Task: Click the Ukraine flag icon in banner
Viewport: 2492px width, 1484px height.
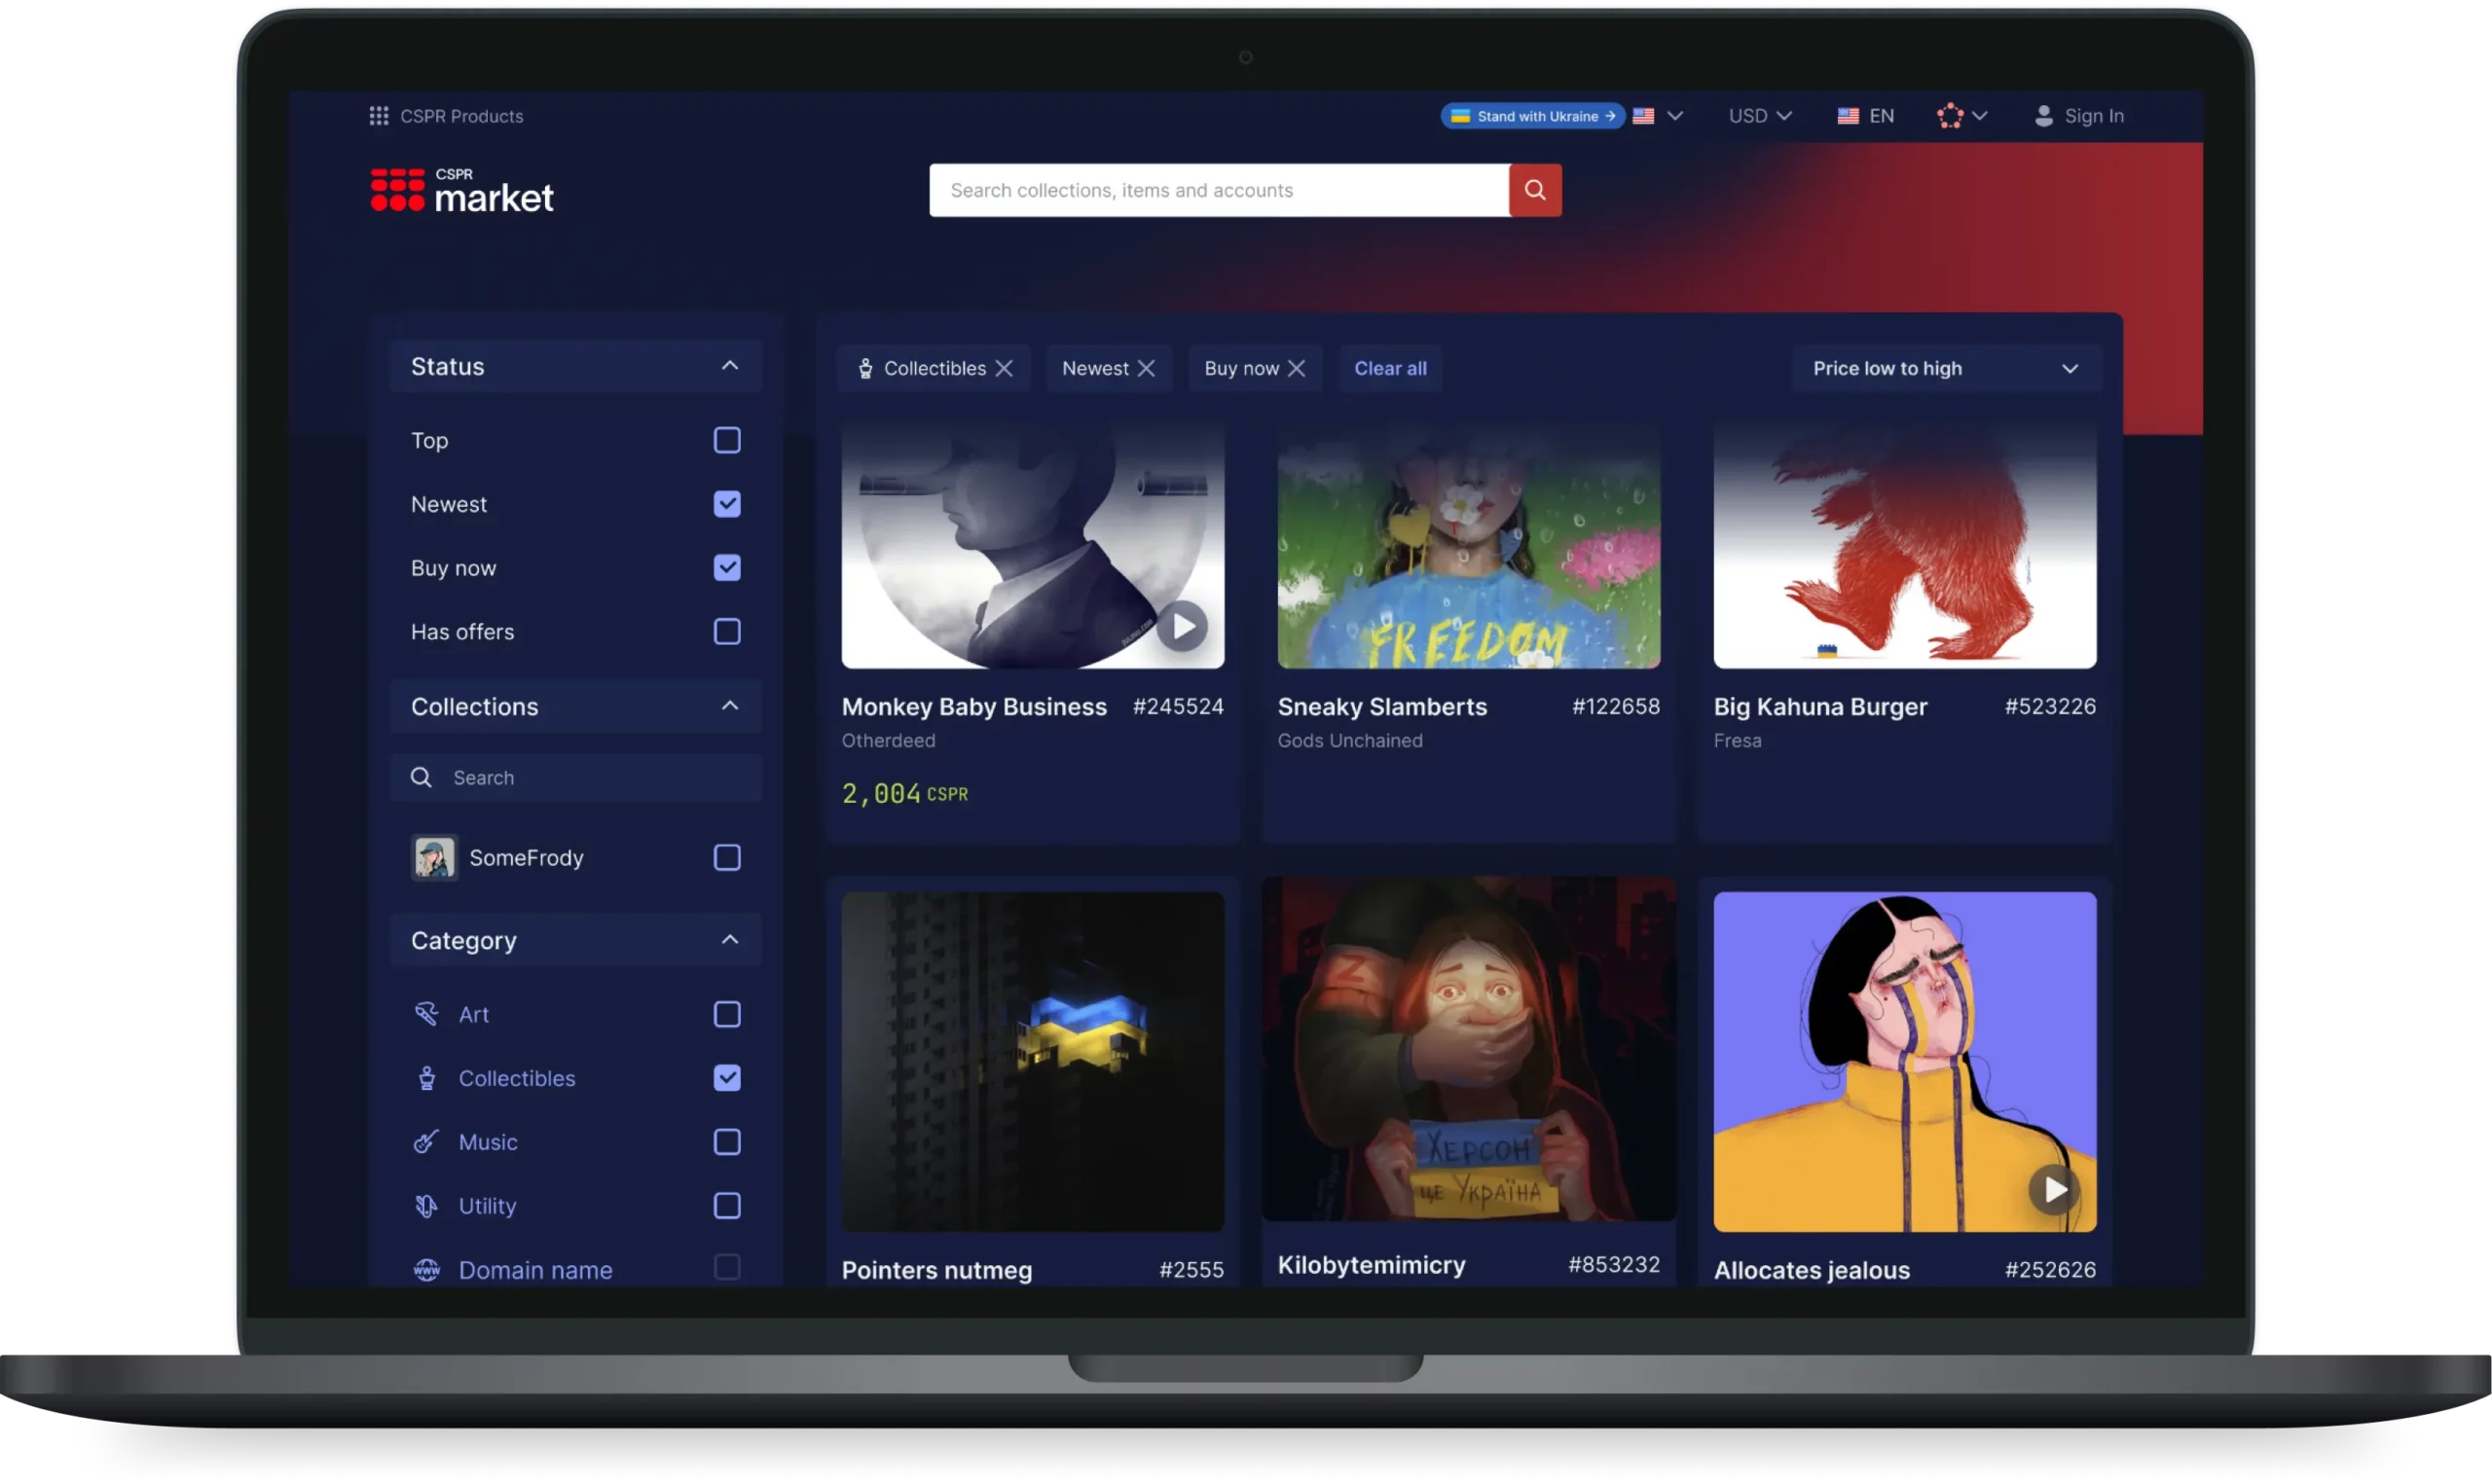Action: click(1460, 116)
